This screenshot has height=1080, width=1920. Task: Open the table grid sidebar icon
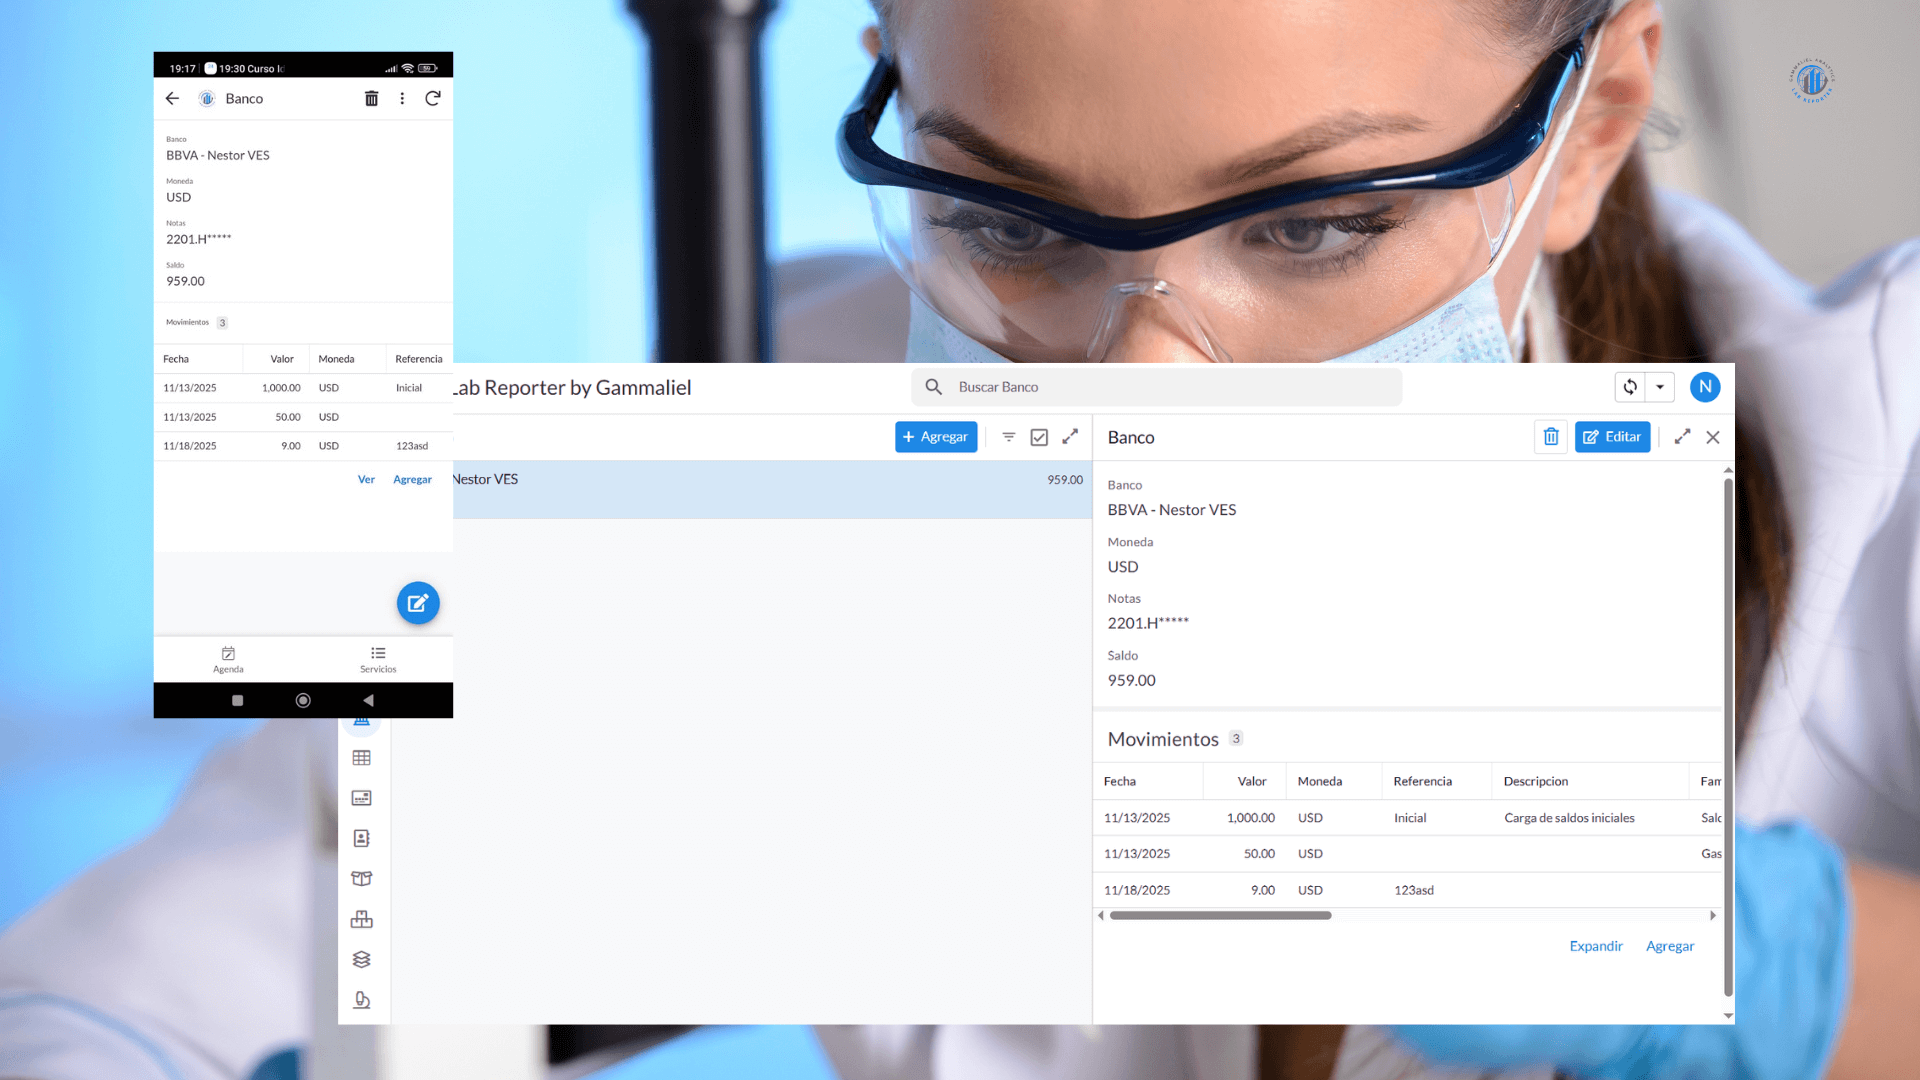pyautogui.click(x=362, y=758)
